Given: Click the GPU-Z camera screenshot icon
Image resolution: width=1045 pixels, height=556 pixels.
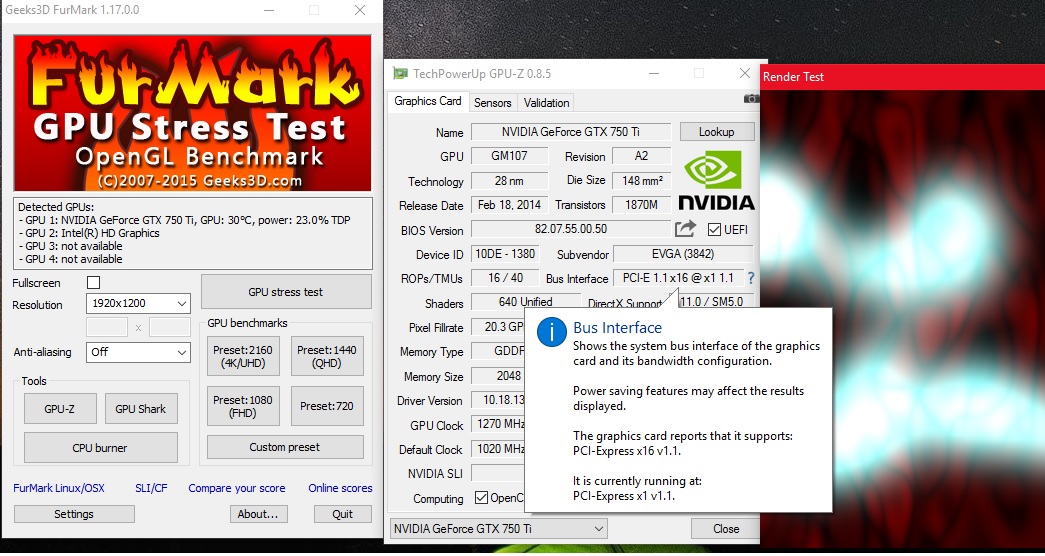Looking at the screenshot, I should coord(752,99).
